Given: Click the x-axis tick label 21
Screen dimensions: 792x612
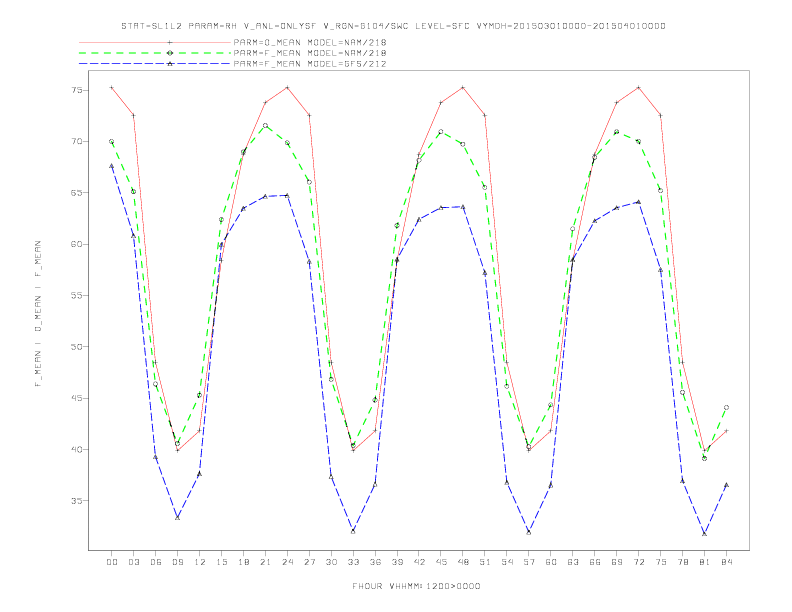Looking at the screenshot, I should tap(265, 562).
